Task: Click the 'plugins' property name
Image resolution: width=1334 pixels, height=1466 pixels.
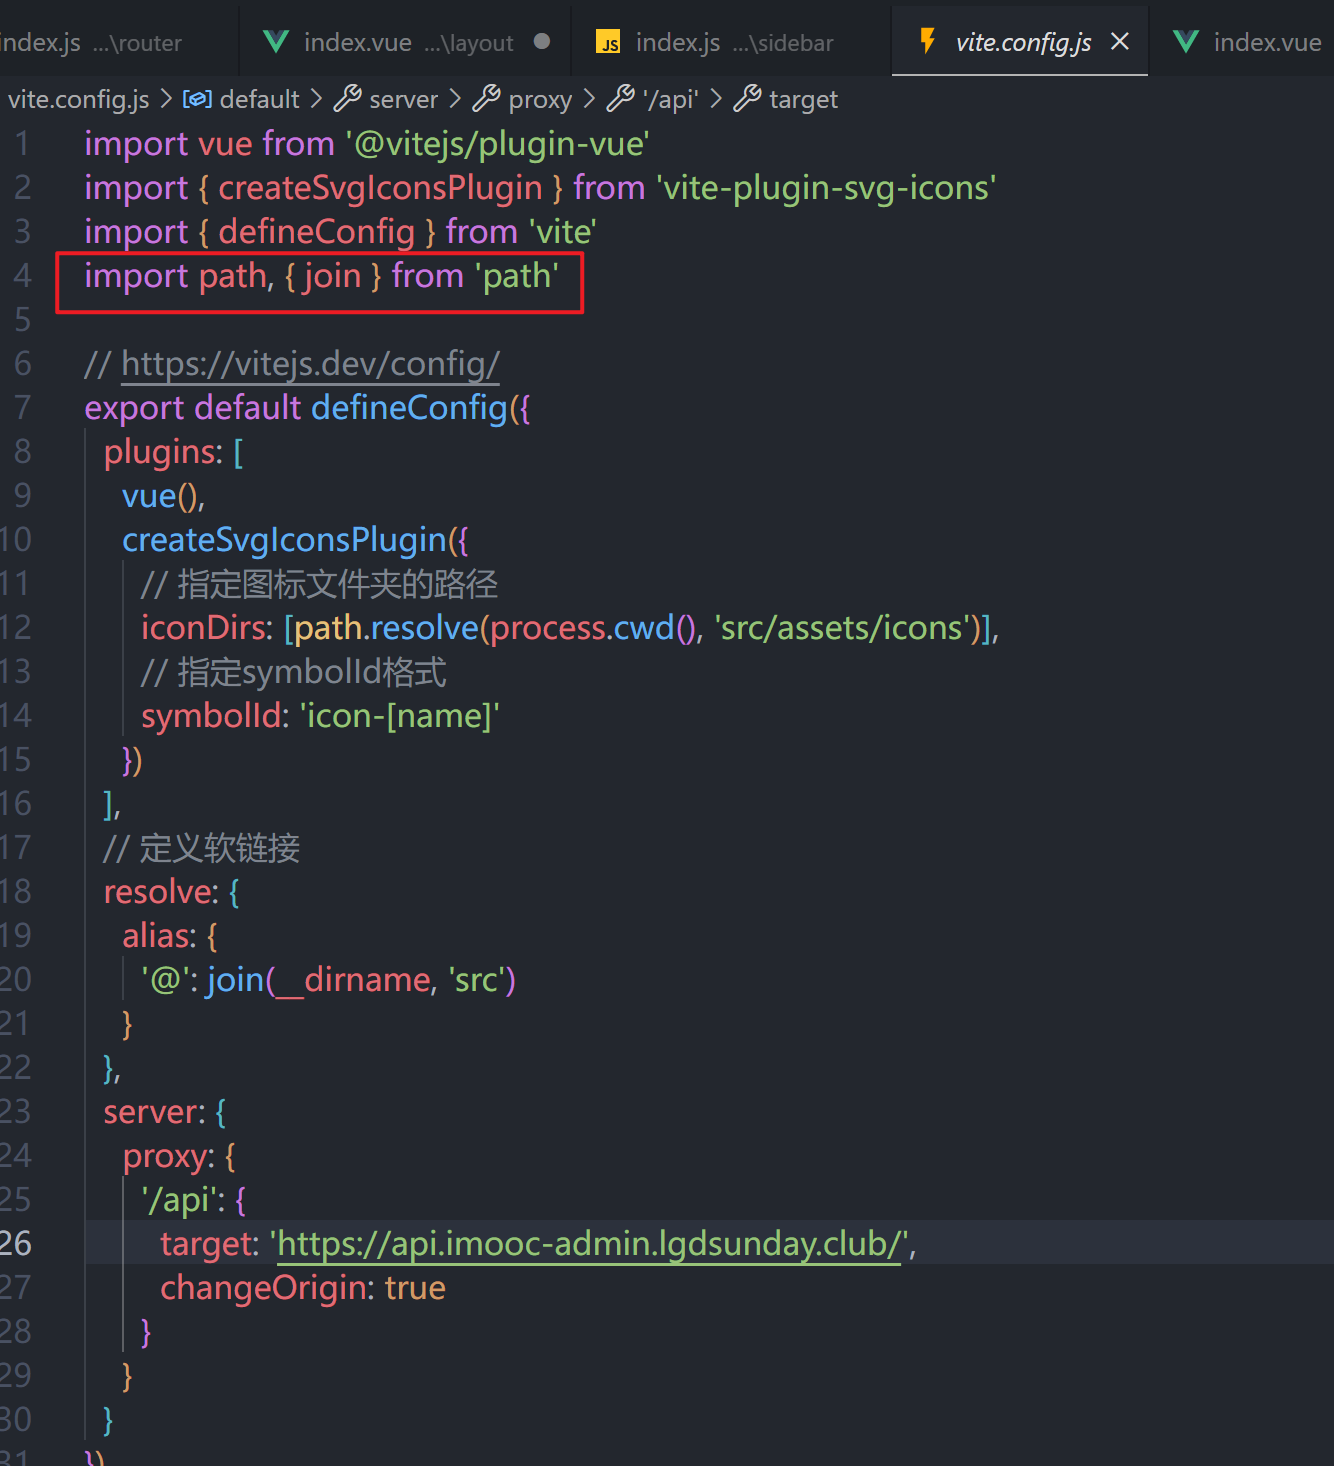Action: (158, 452)
